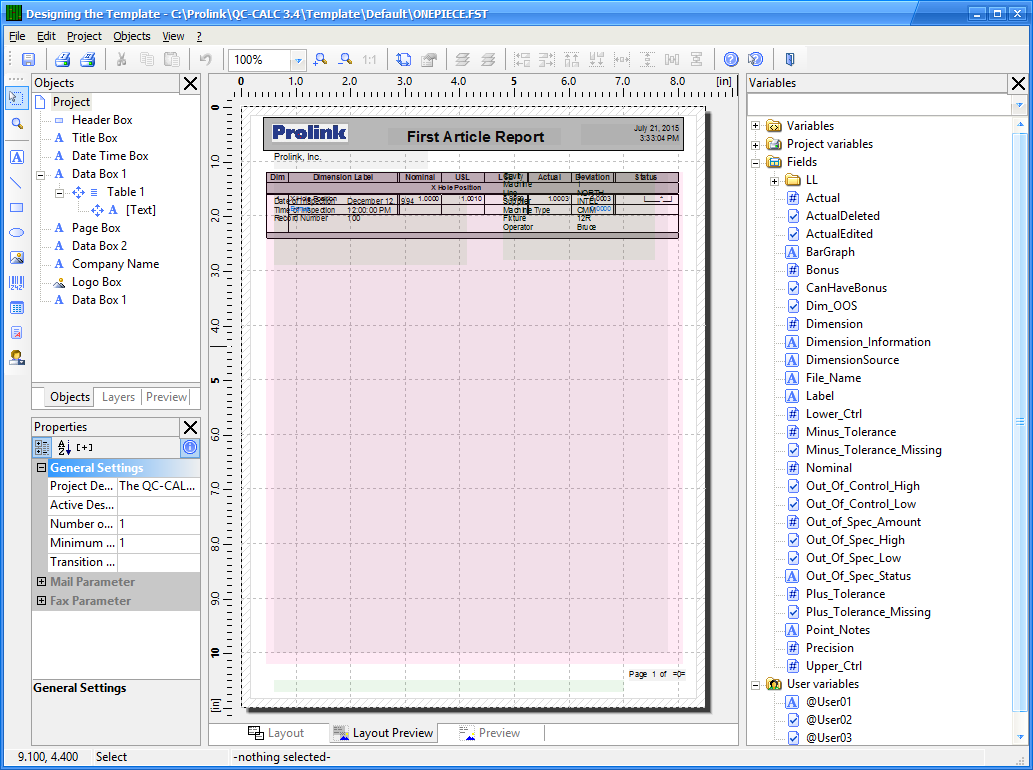Screen dimensions: 1033x770
Task: Click the Copy icon in toolbar
Action: point(146,60)
